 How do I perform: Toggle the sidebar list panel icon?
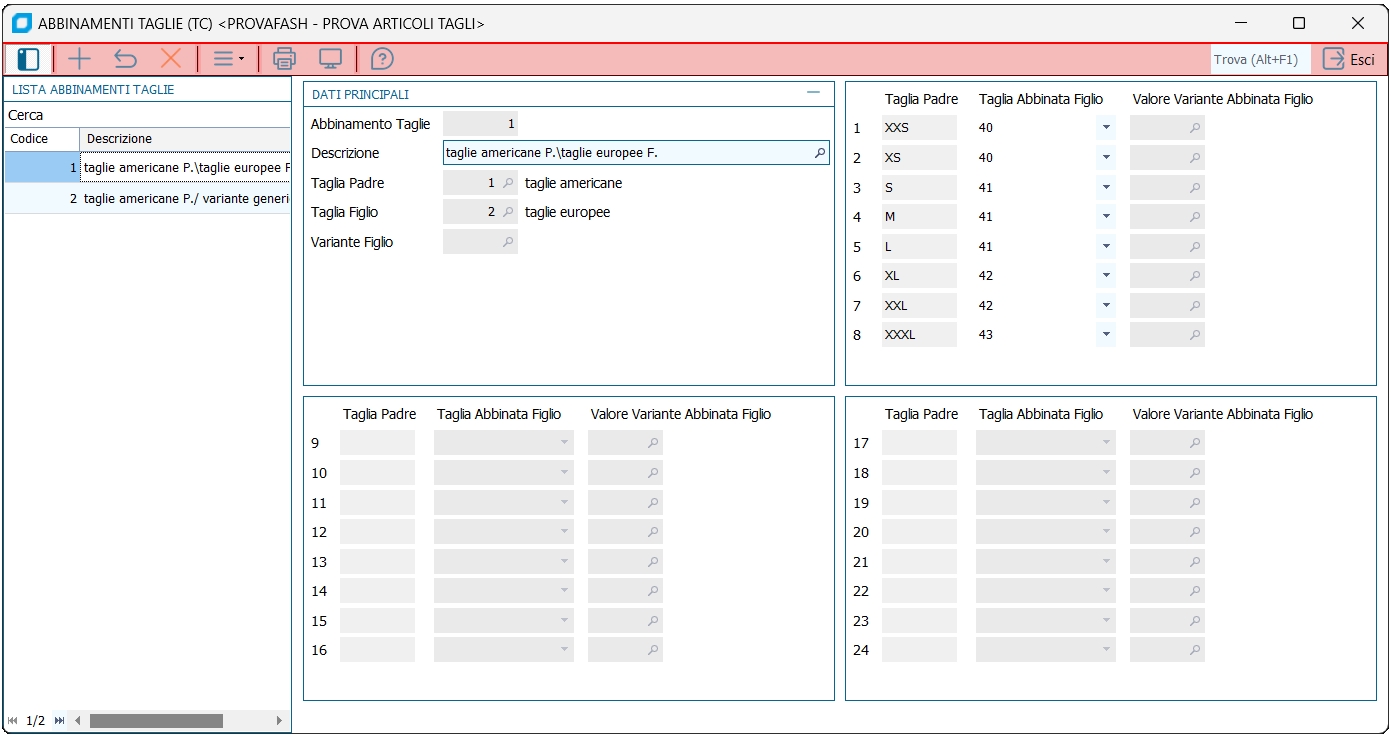tap(28, 59)
